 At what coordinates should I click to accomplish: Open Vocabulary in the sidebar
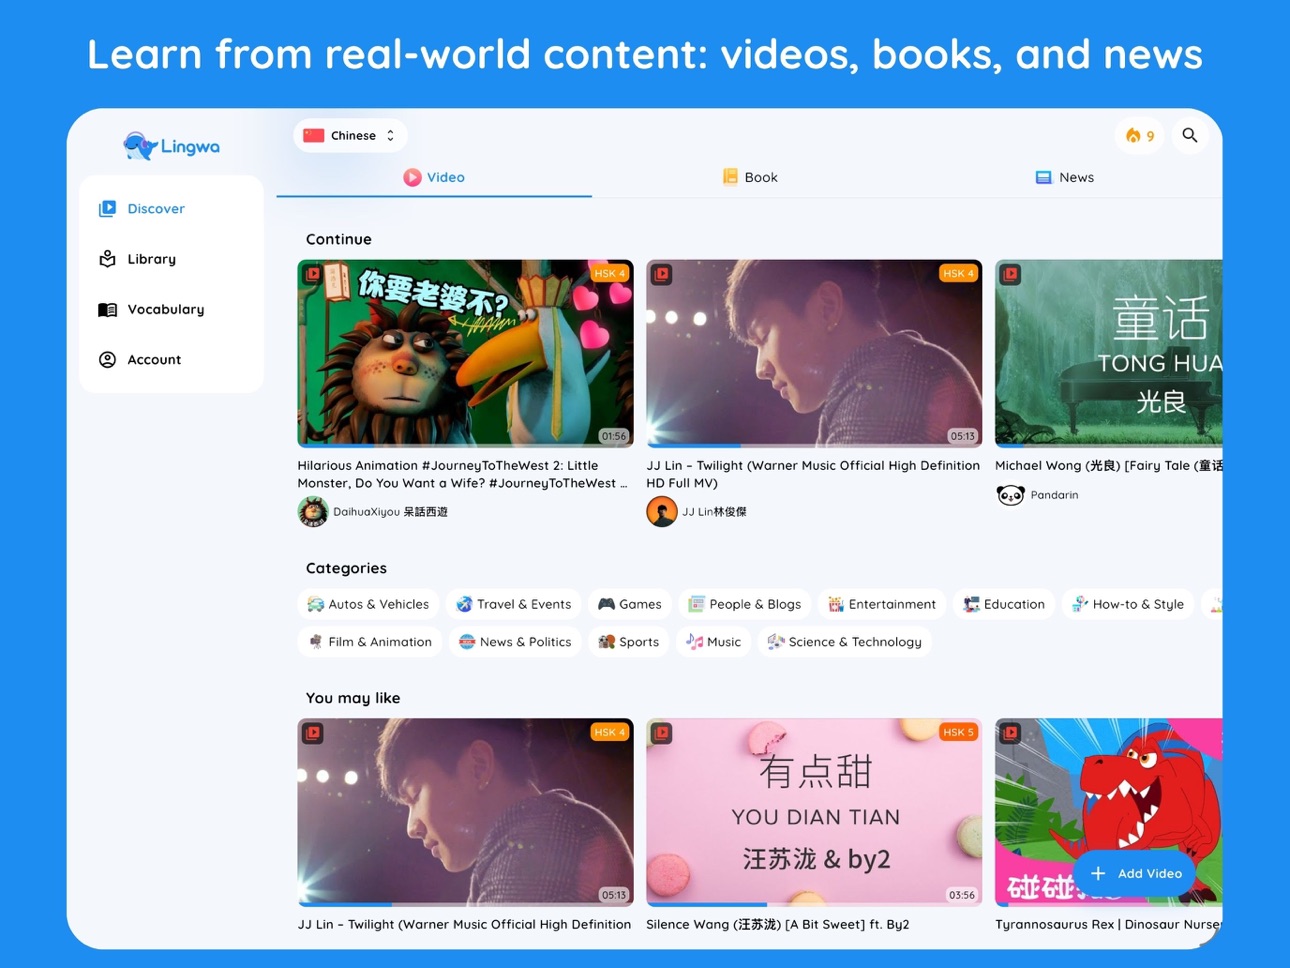click(x=171, y=309)
